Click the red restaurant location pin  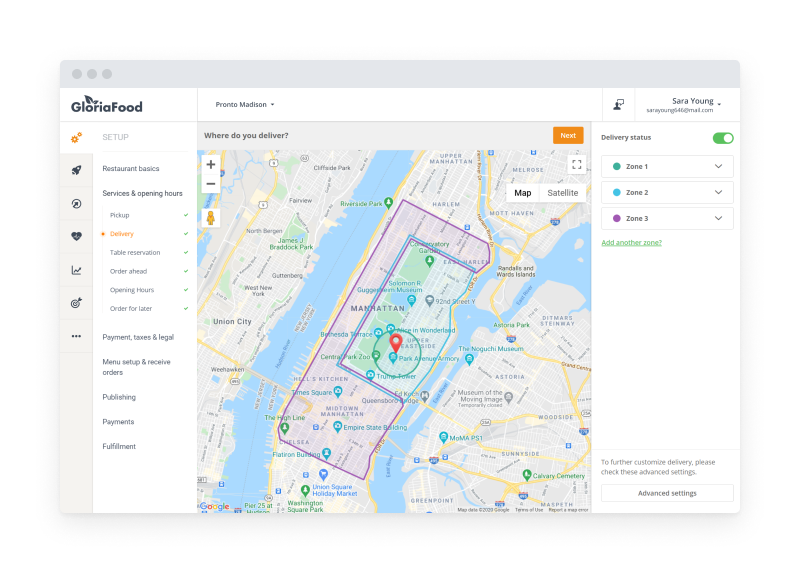pyautogui.click(x=395, y=343)
